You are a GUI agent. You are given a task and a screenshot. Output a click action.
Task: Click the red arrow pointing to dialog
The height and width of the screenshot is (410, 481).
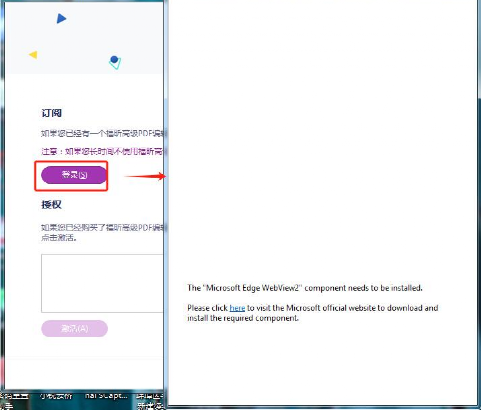(145, 176)
